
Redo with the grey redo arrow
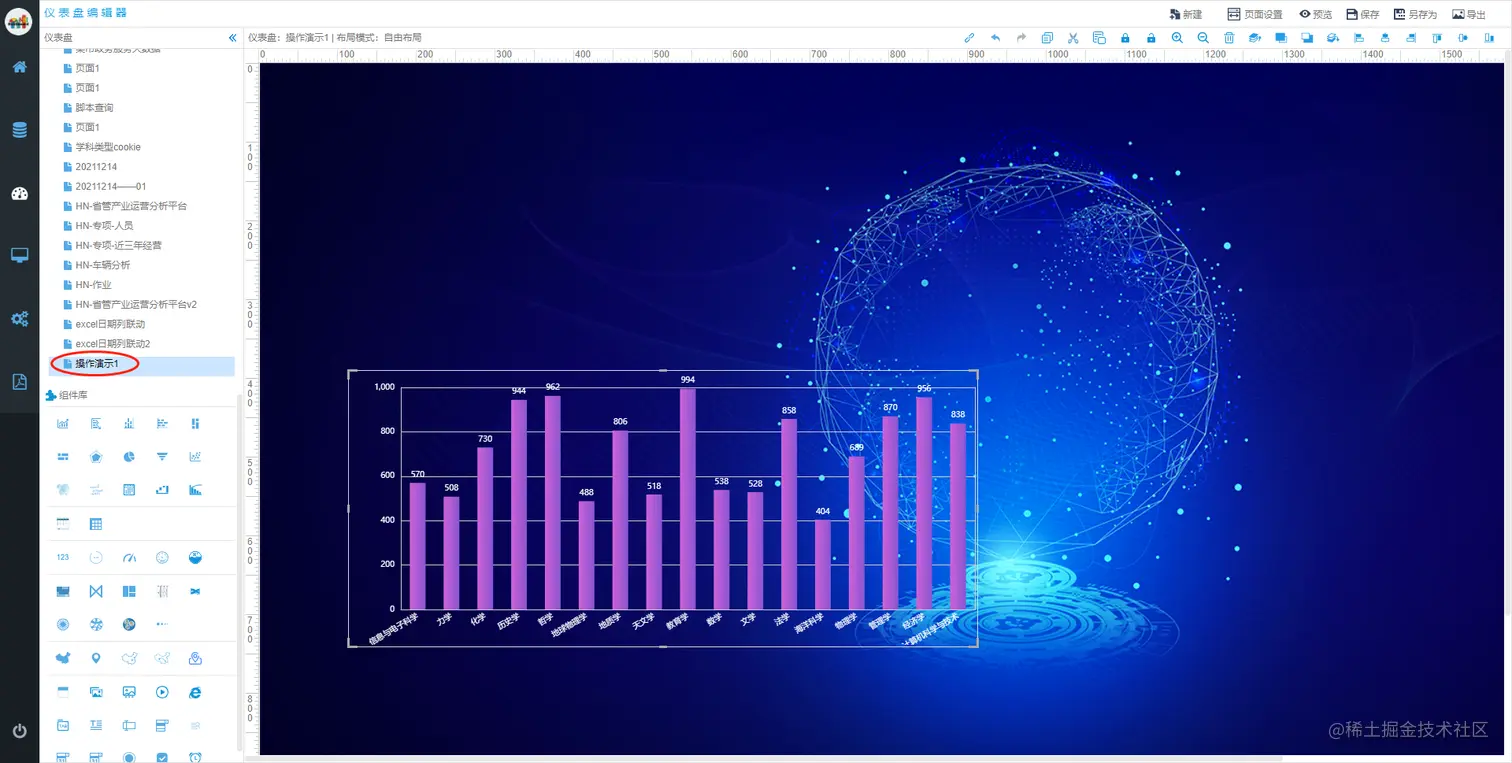click(1021, 38)
